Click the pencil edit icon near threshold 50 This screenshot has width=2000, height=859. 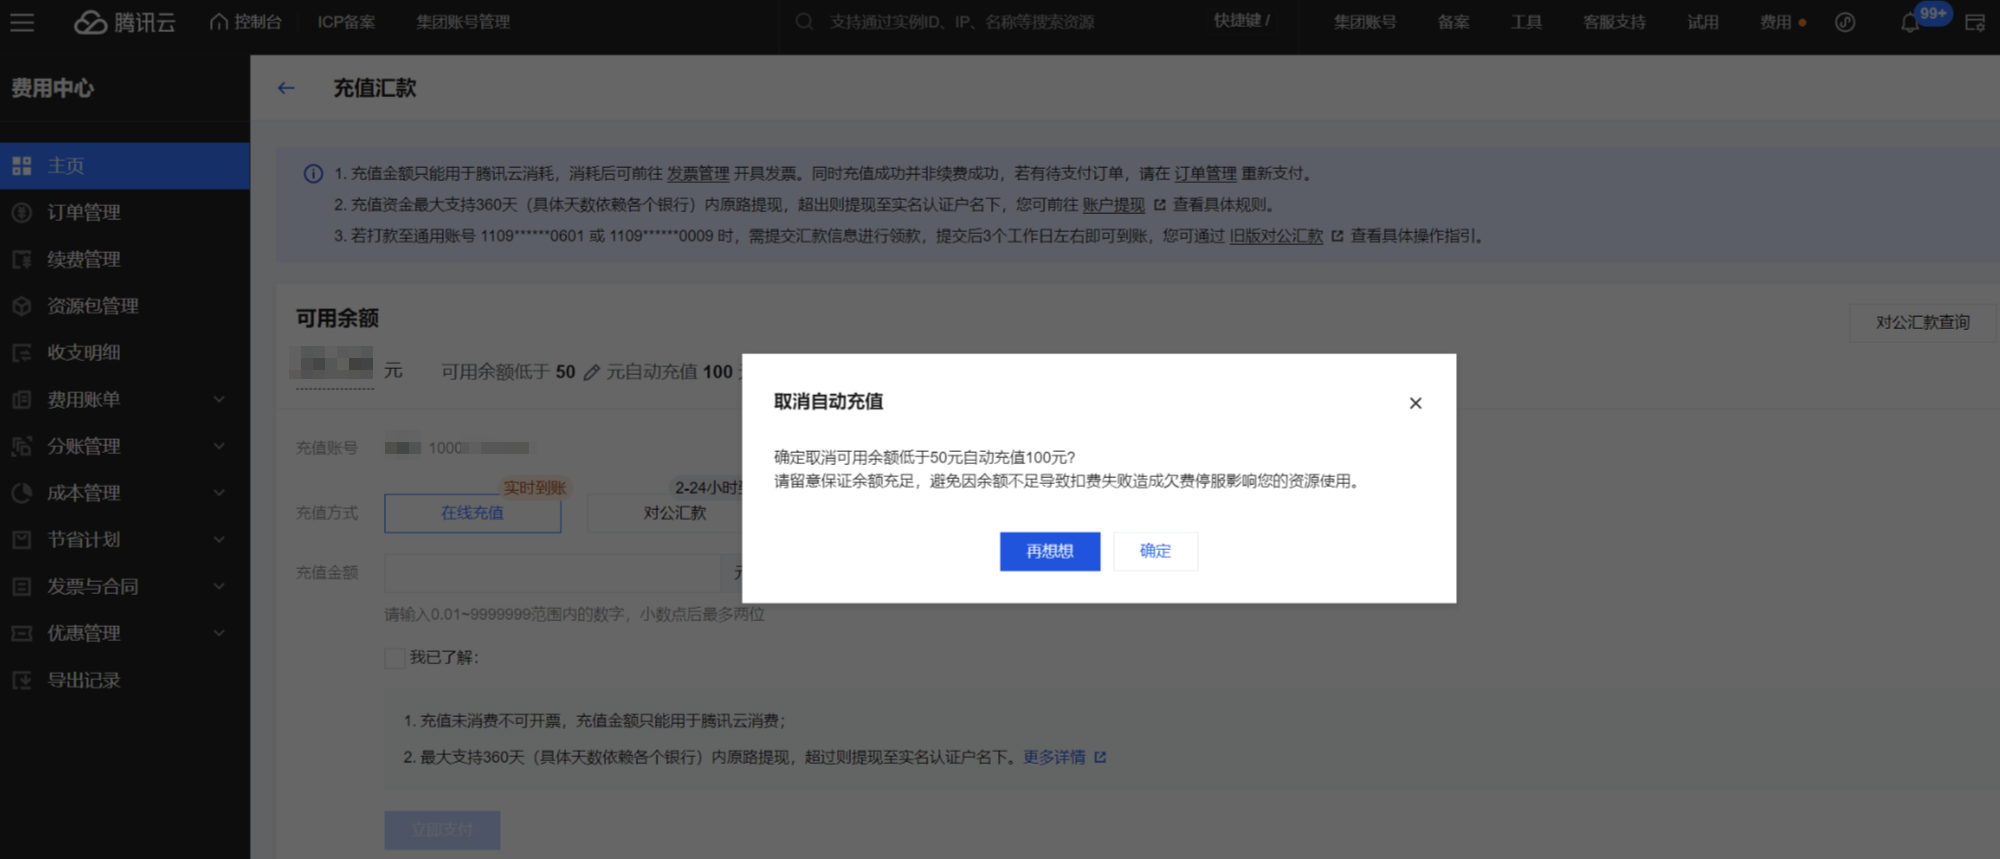(592, 372)
